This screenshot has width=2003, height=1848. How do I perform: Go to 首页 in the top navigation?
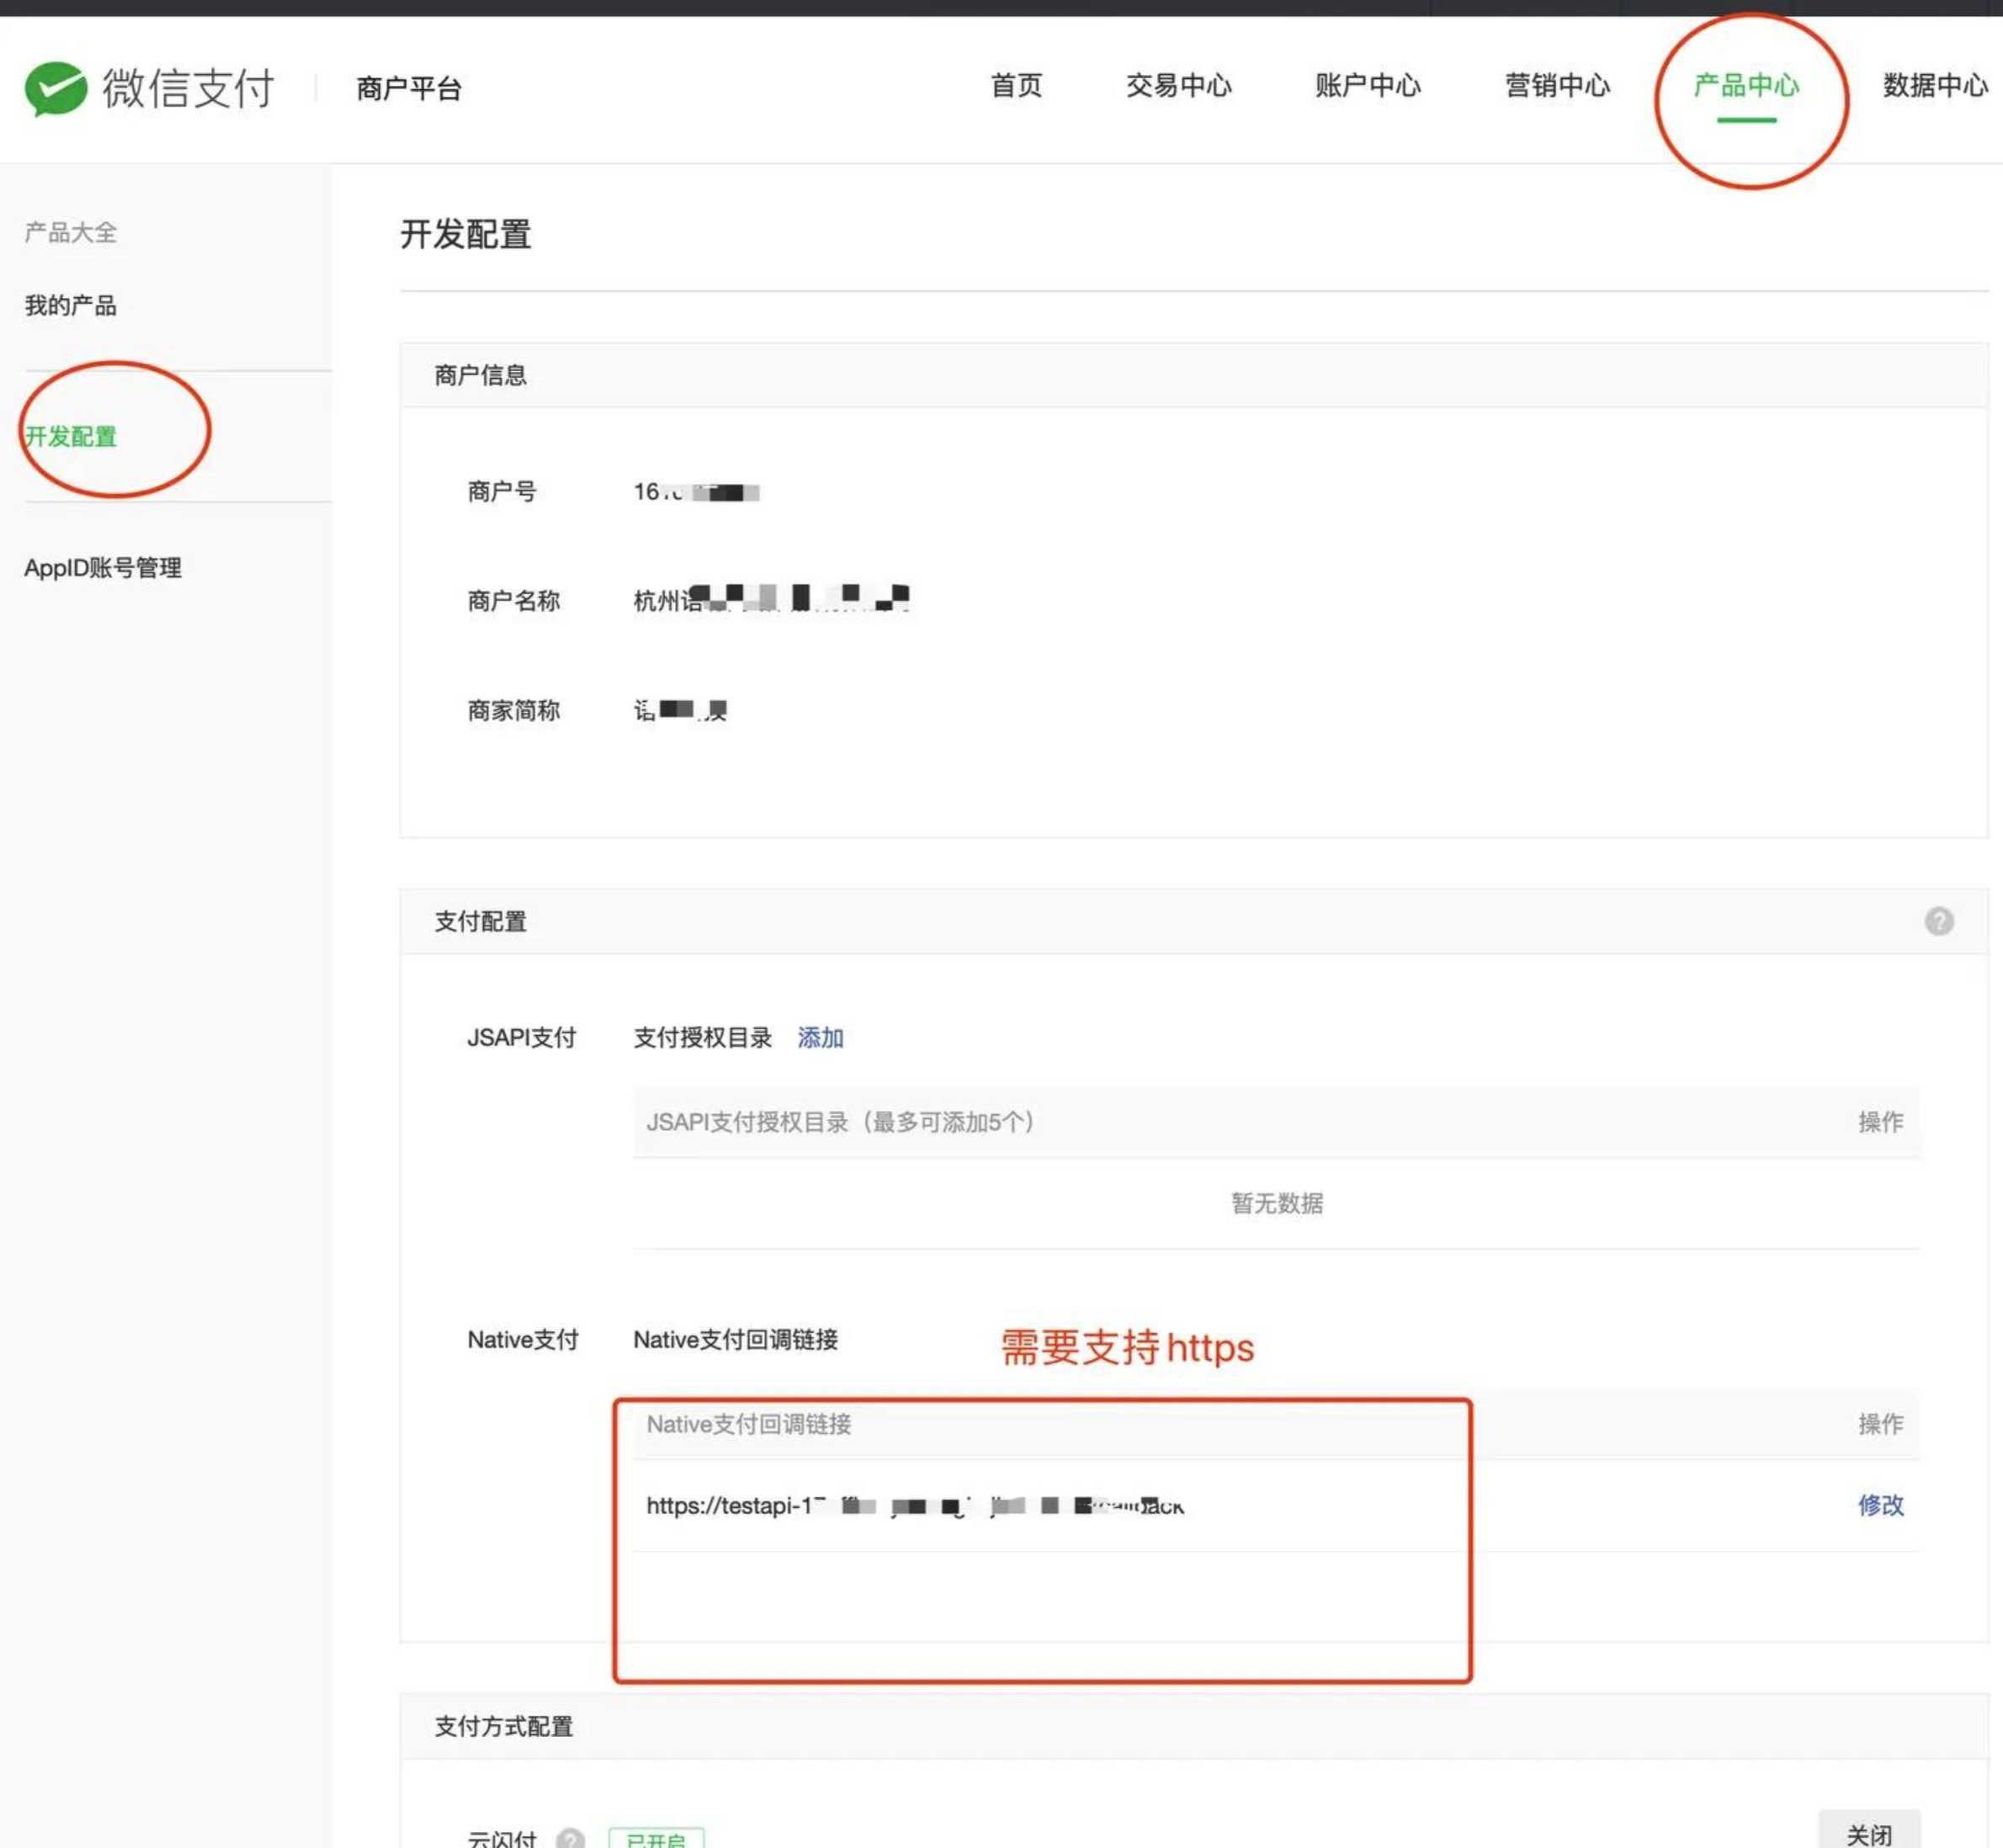(1016, 86)
